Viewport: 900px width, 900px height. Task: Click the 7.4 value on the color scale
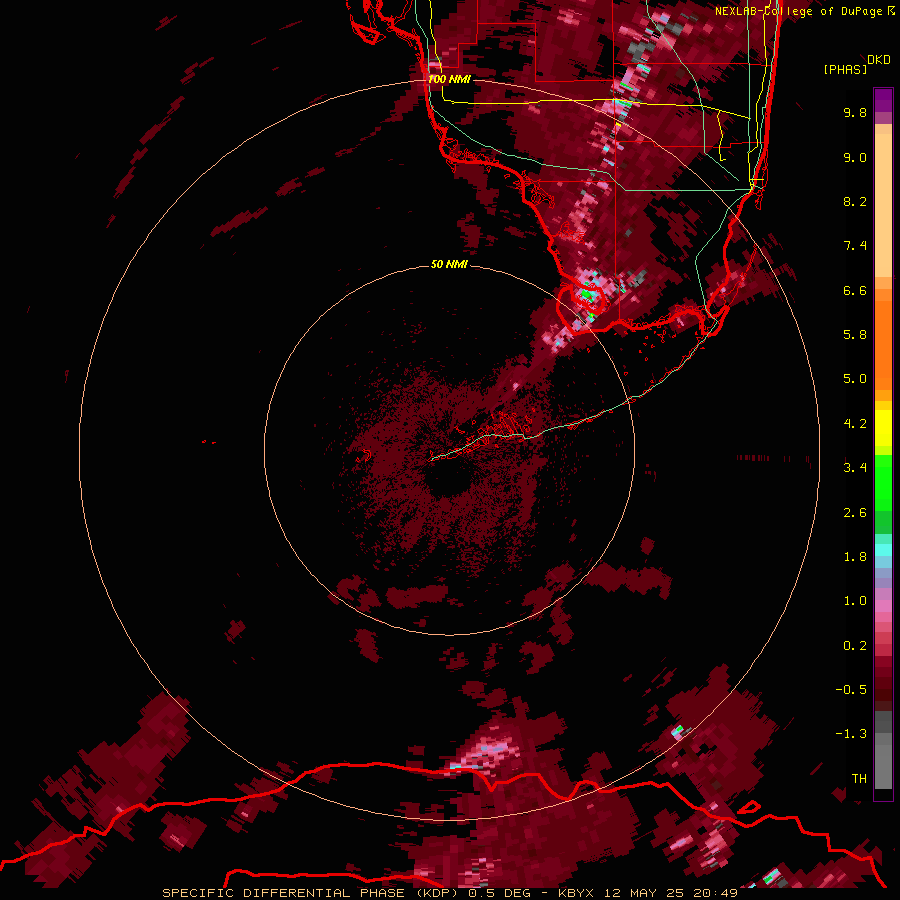coord(855,246)
